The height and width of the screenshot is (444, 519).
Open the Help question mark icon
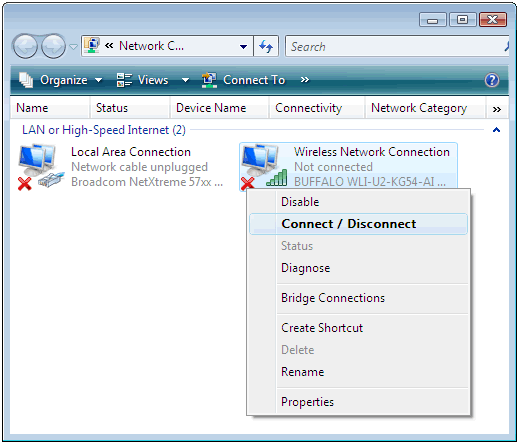pyautogui.click(x=492, y=80)
